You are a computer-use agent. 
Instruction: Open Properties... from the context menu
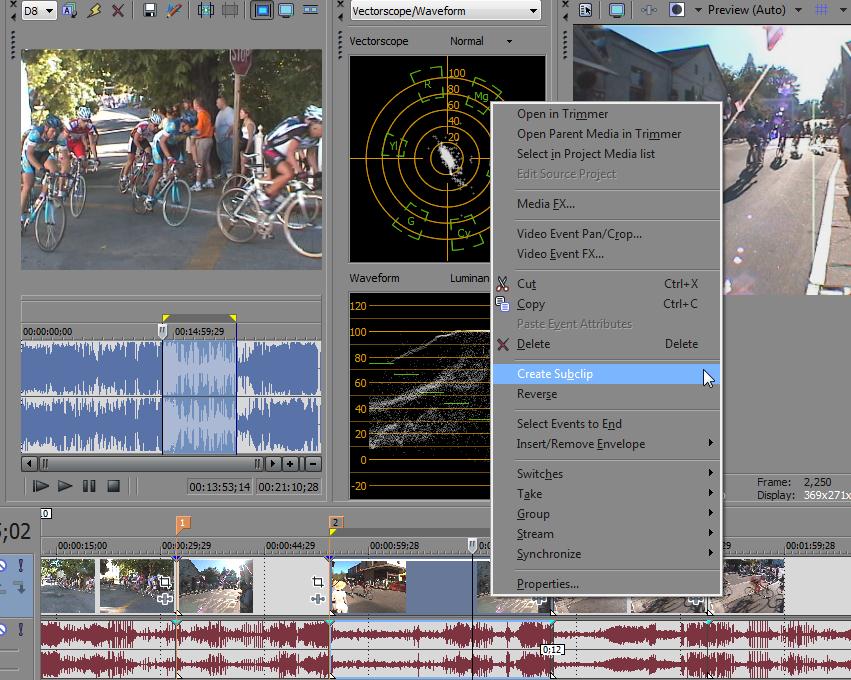(547, 584)
